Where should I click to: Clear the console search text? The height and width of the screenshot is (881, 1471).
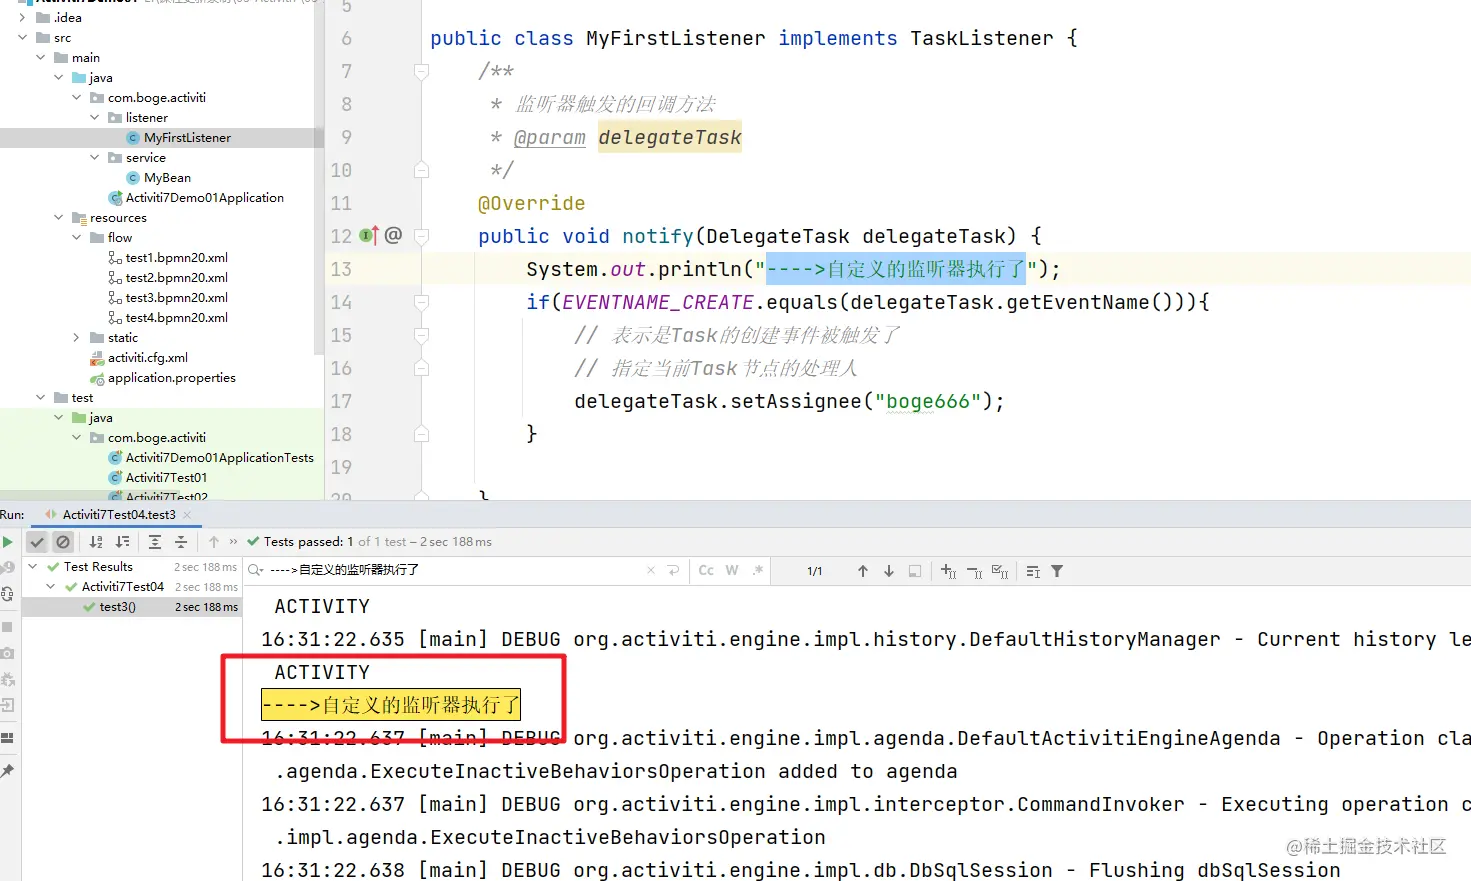tap(651, 570)
